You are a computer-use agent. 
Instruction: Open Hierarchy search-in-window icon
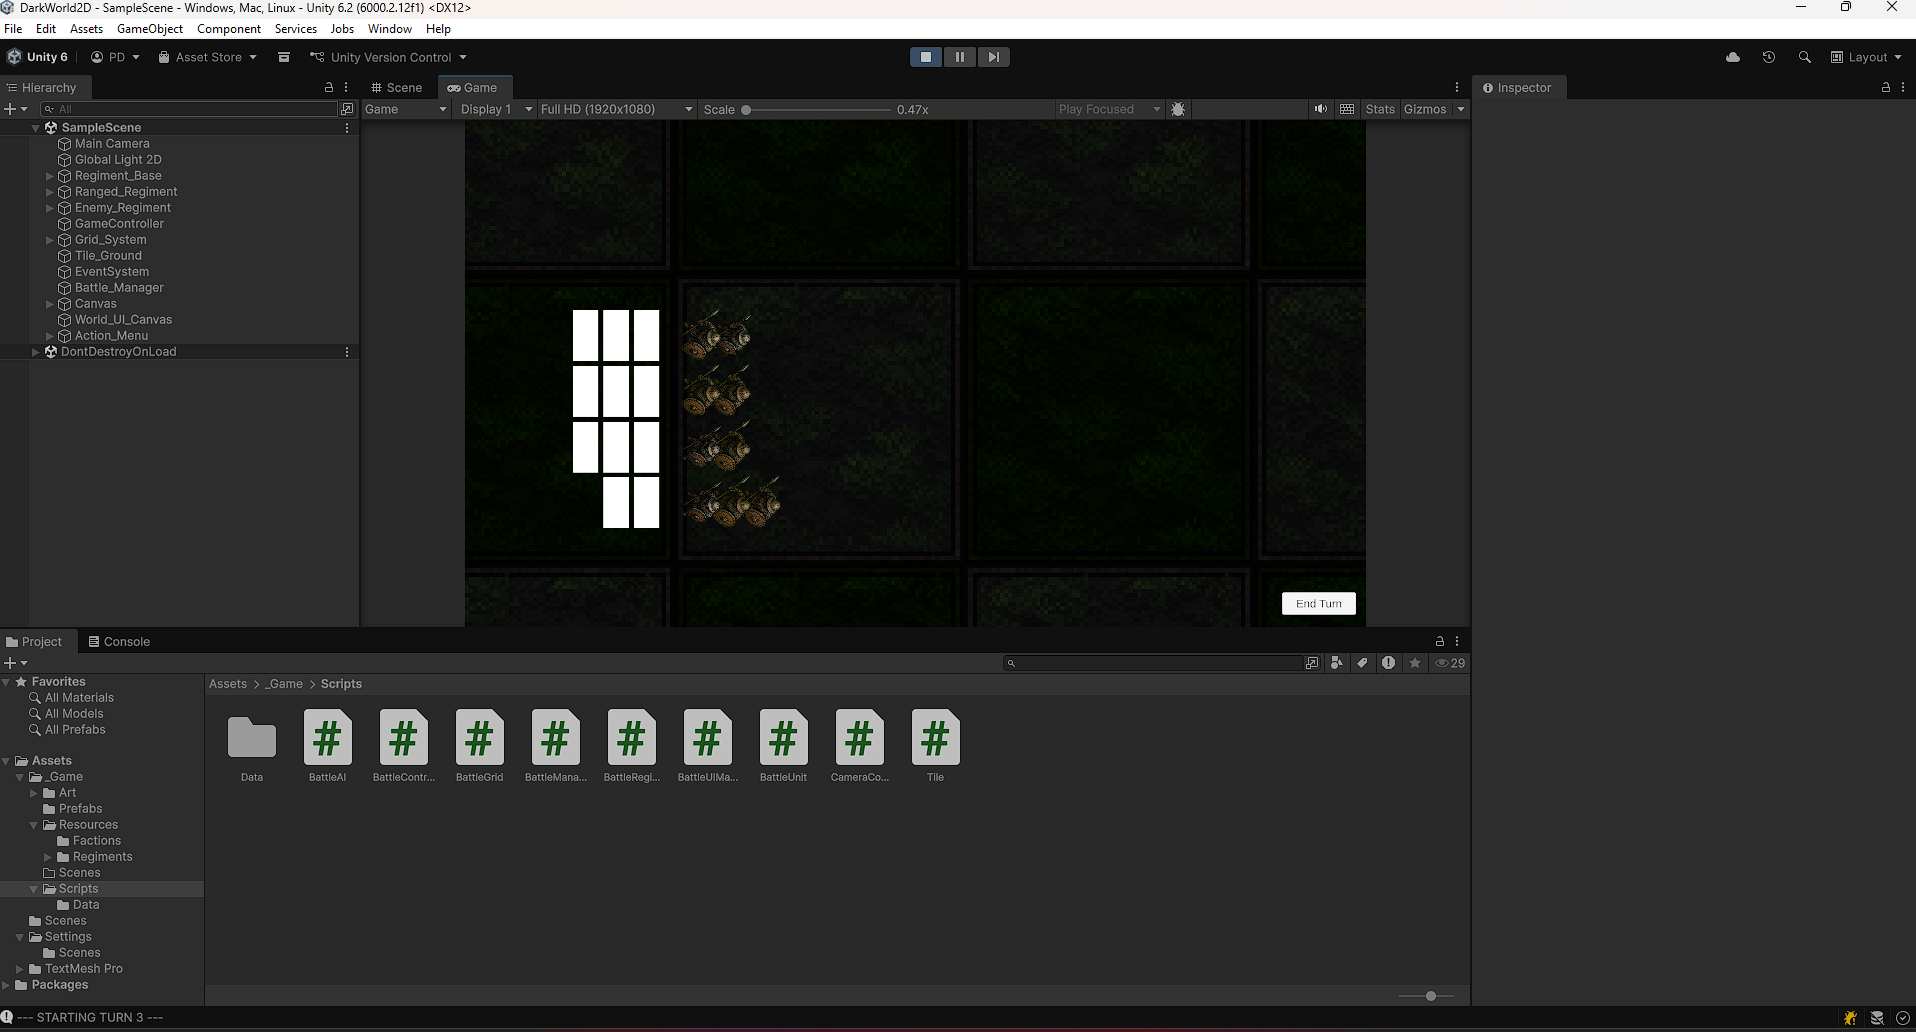point(347,109)
